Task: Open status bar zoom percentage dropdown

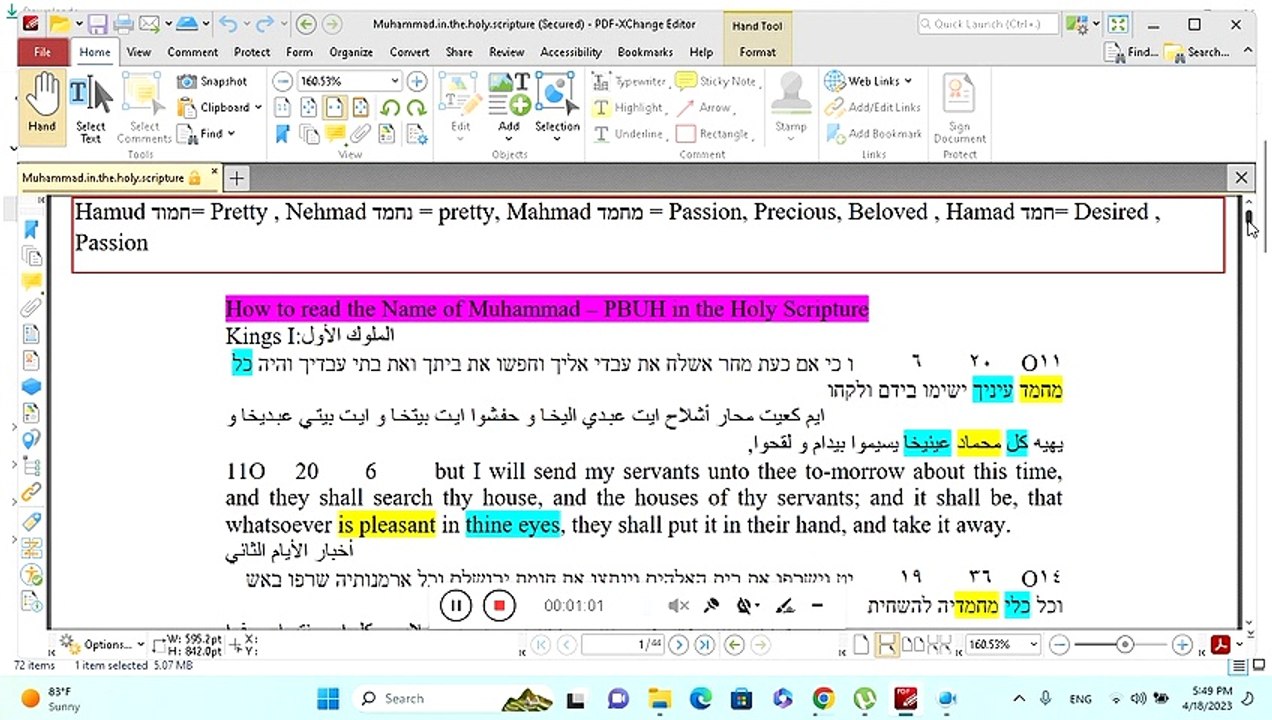Action: click(x=1033, y=645)
